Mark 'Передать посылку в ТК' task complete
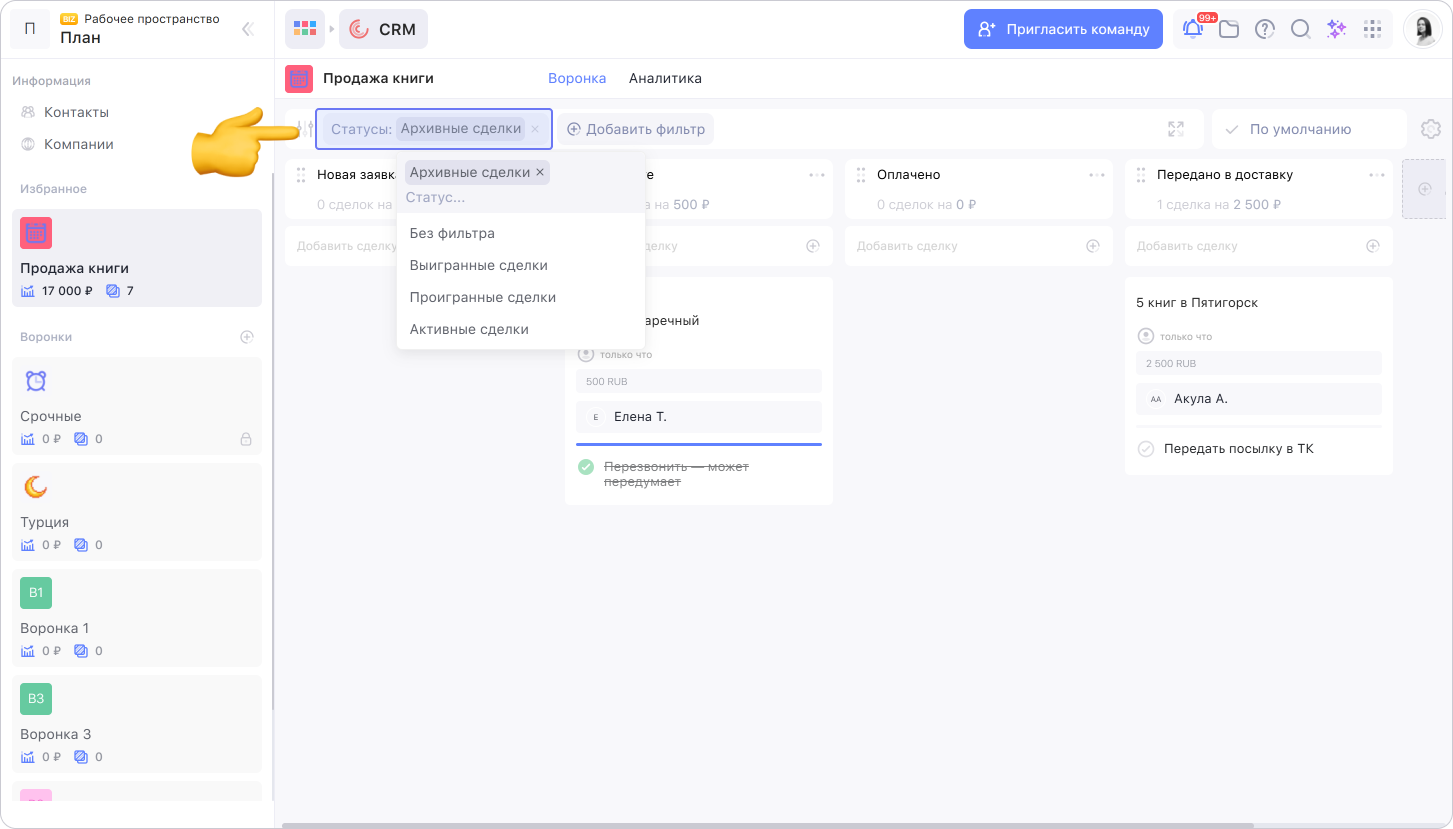The width and height of the screenshot is (1453, 829). click(x=1146, y=449)
